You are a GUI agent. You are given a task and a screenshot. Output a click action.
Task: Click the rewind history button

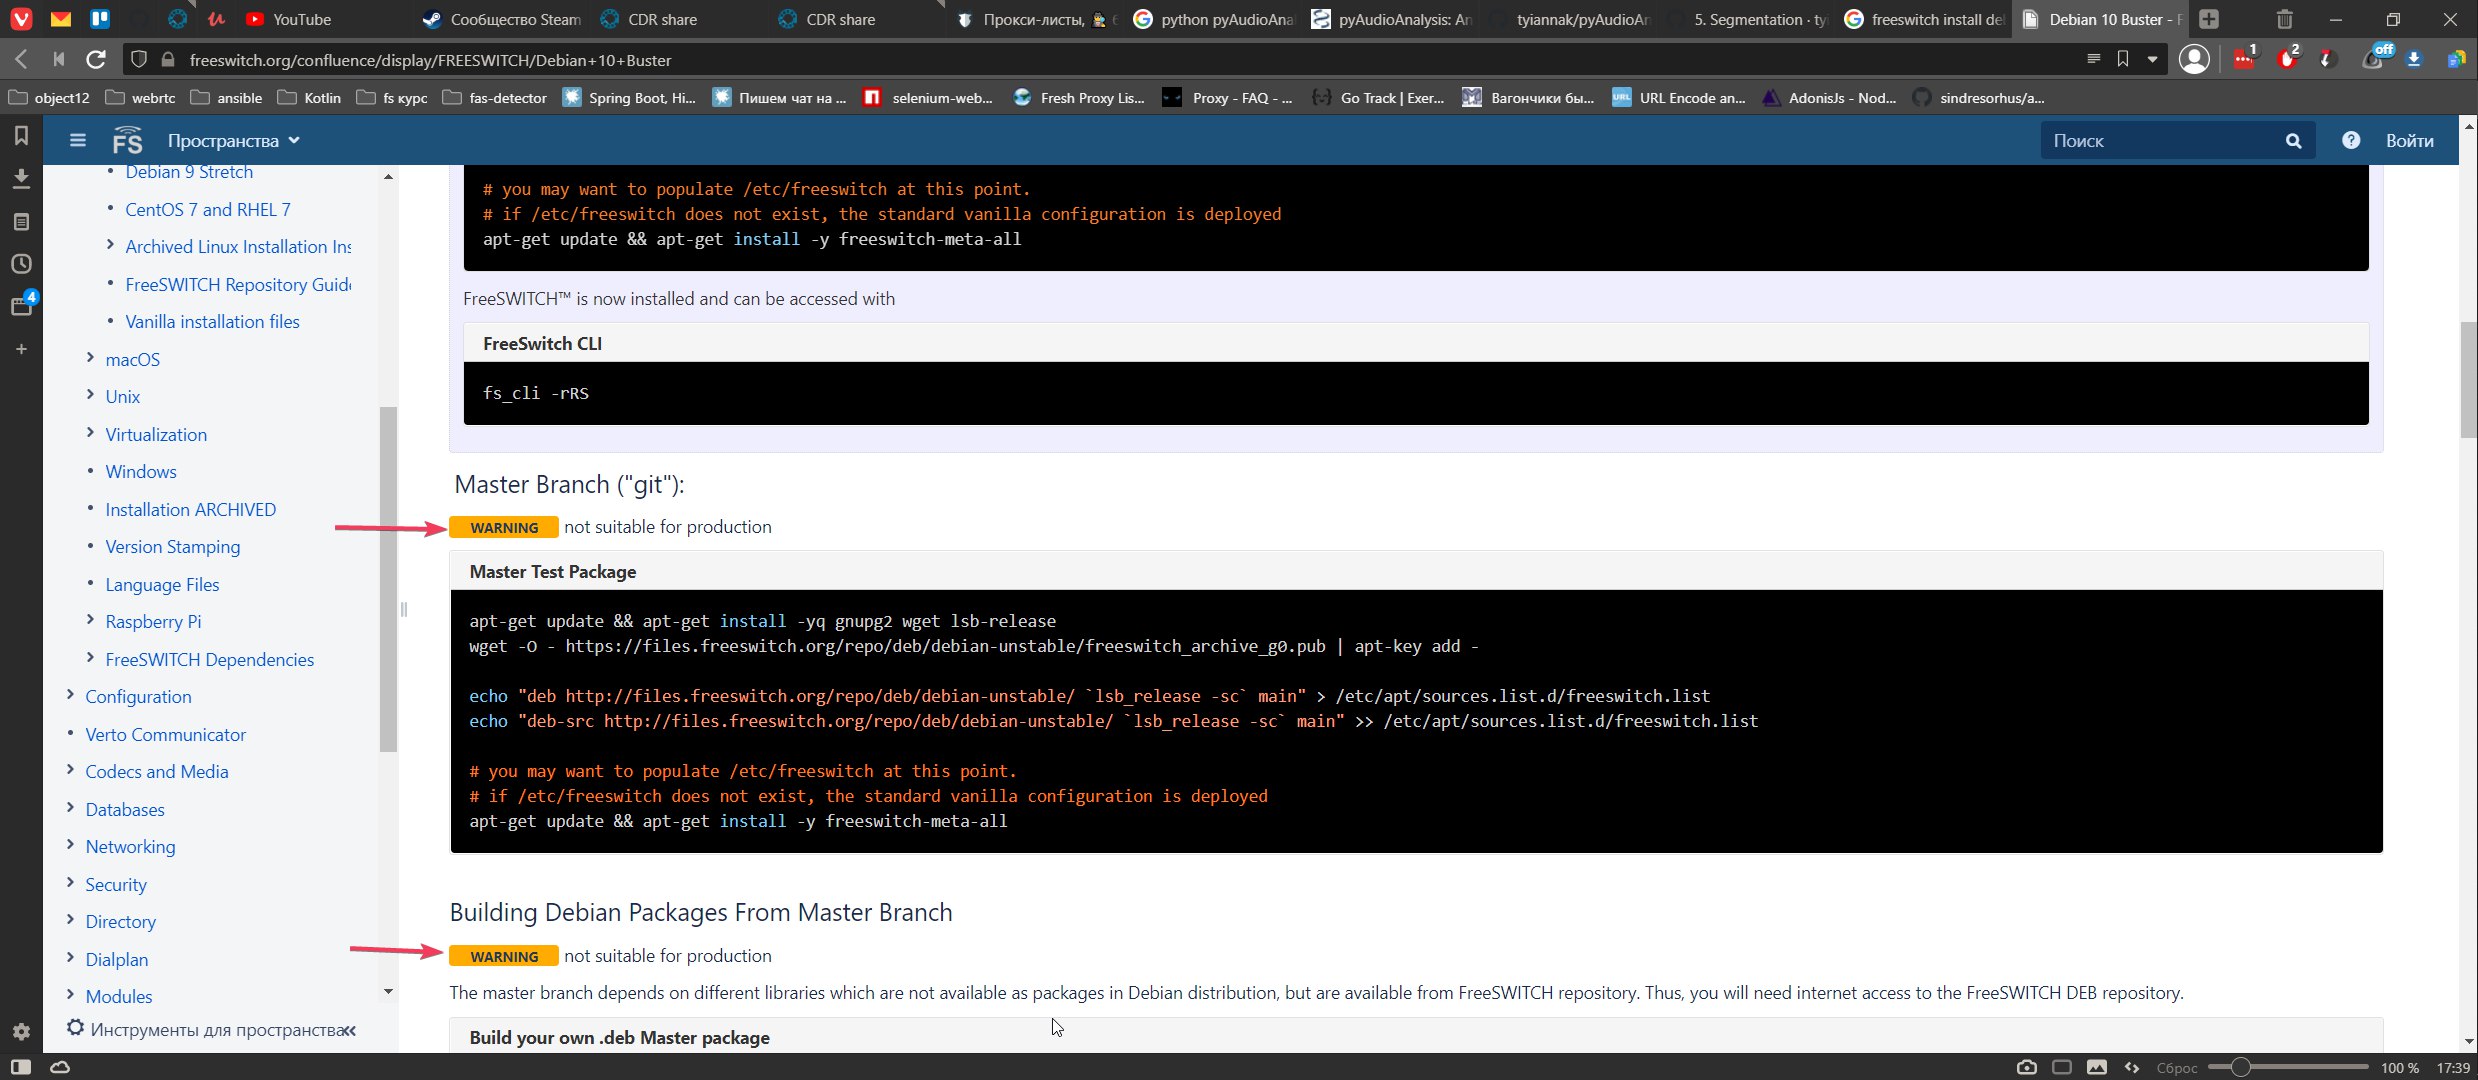58,60
